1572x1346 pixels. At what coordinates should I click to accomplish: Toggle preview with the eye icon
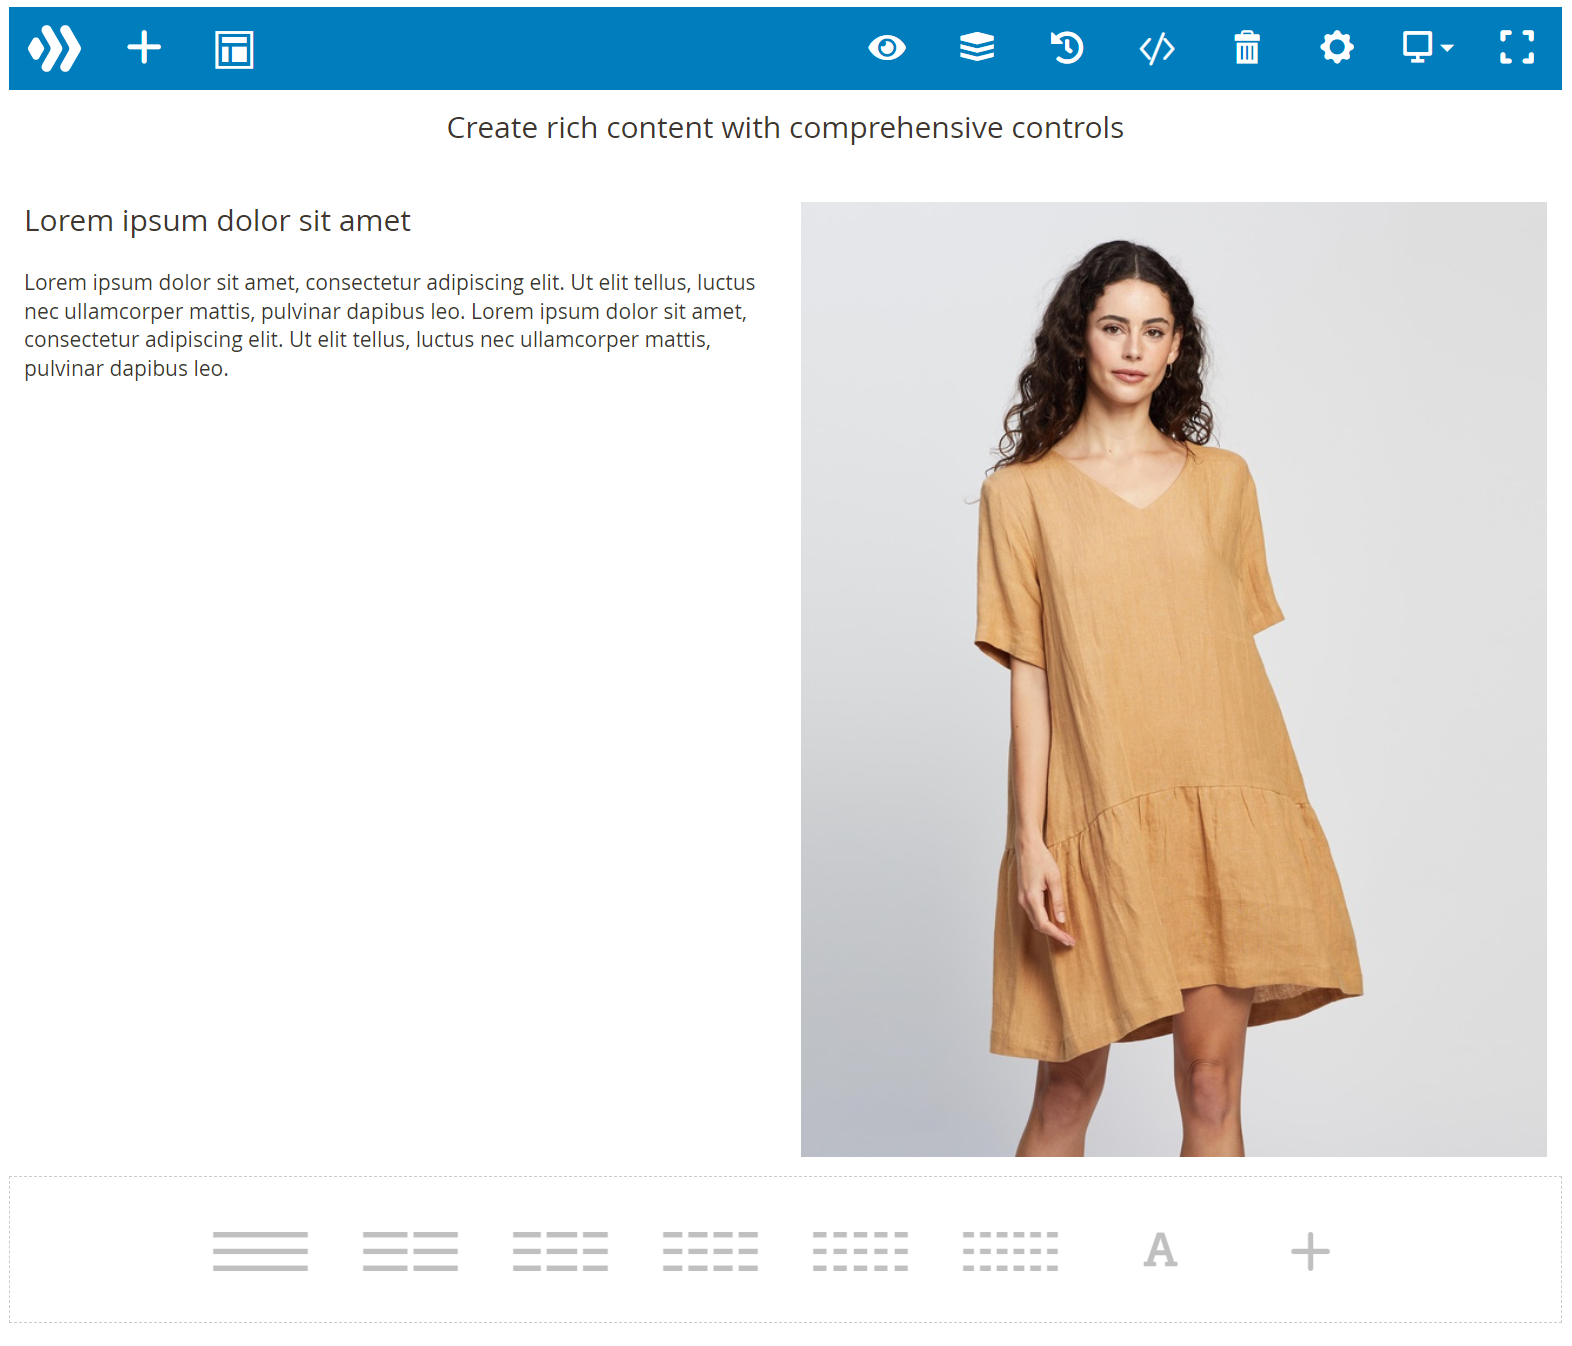click(x=887, y=47)
